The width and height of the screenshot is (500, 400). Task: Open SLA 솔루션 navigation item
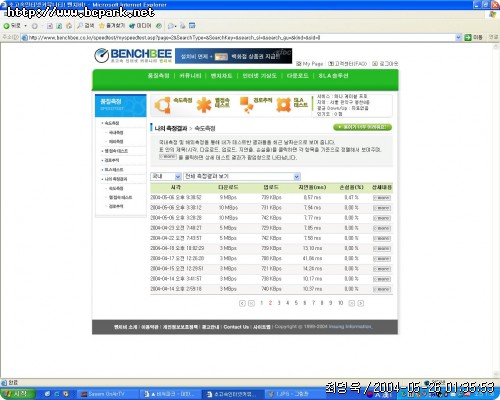coord(333,76)
